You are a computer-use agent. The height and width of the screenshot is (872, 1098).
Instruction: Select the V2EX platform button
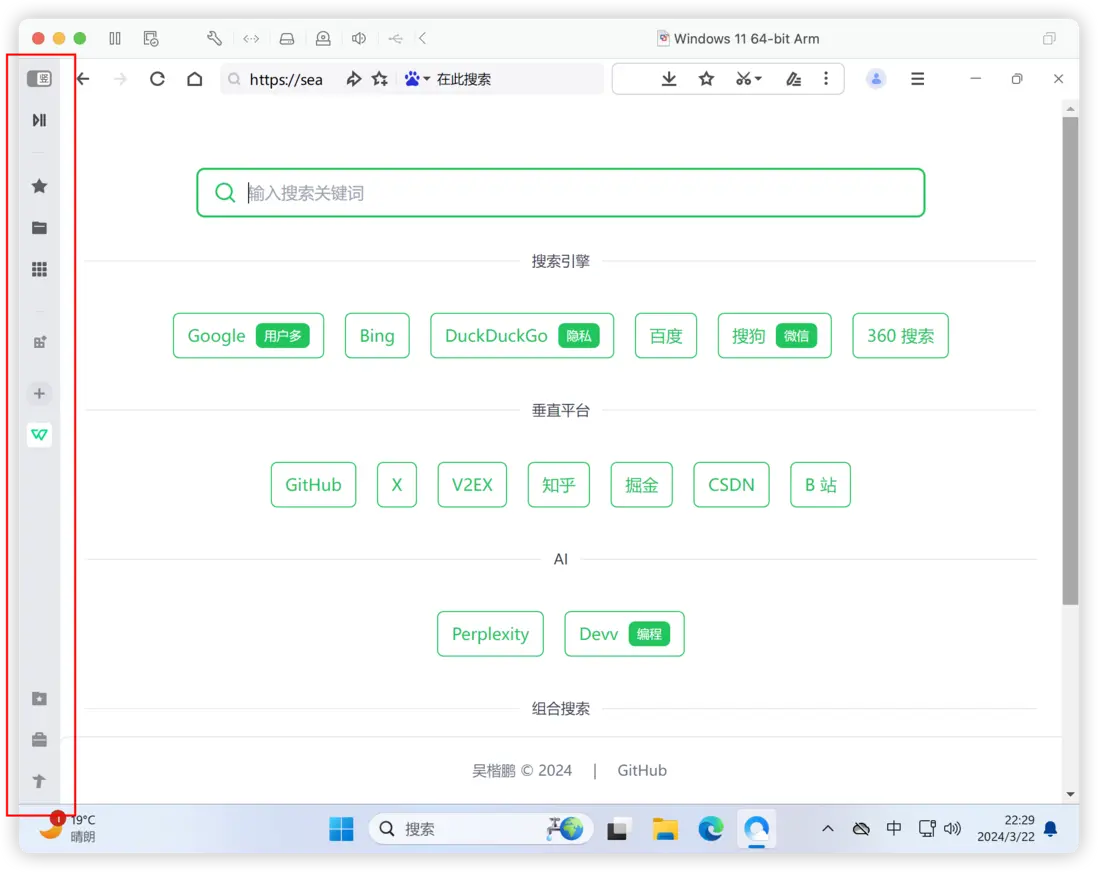[472, 485]
